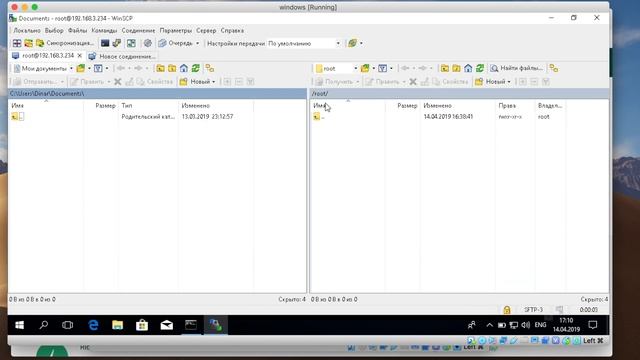
Task: Click the remote panel filter icon
Action: pos(382,68)
